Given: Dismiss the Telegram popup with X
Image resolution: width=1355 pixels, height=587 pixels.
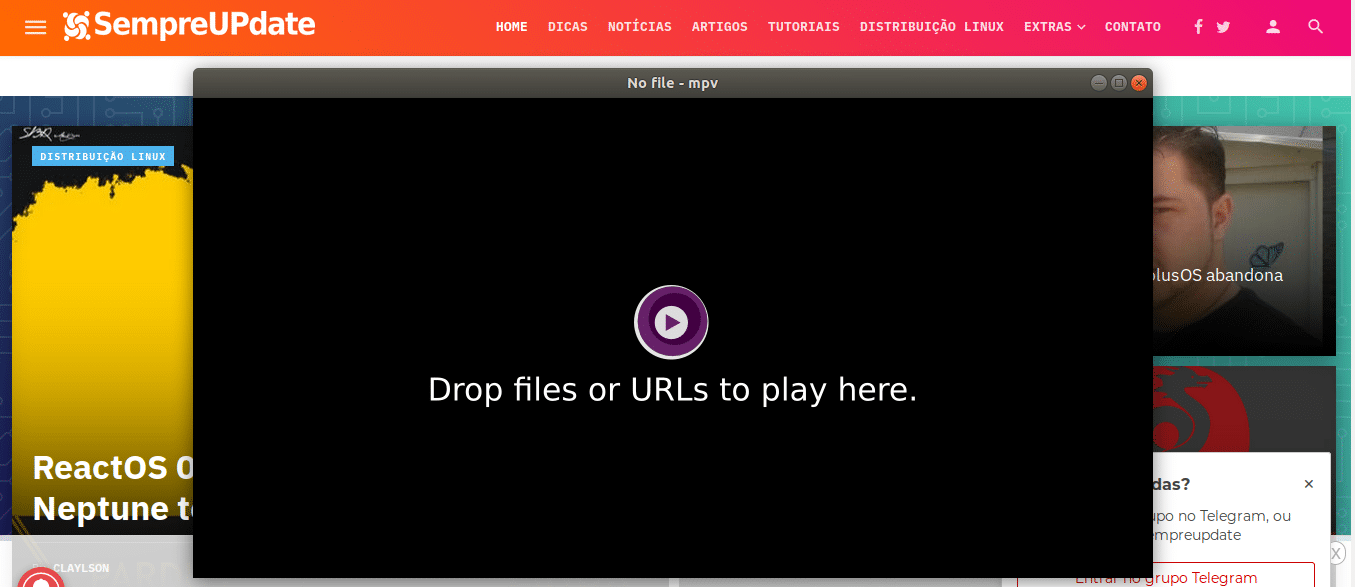Looking at the screenshot, I should [1309, 484].
